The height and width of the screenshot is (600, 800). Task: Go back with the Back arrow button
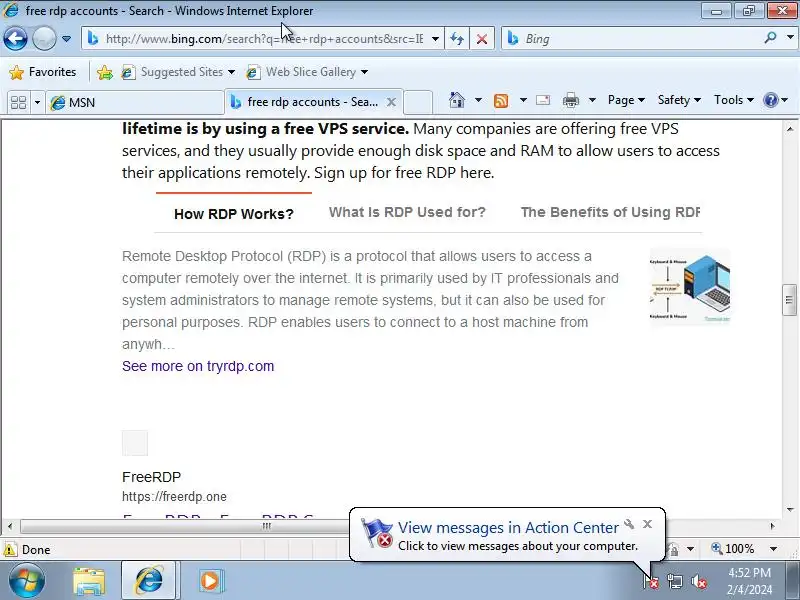(15, 39)
